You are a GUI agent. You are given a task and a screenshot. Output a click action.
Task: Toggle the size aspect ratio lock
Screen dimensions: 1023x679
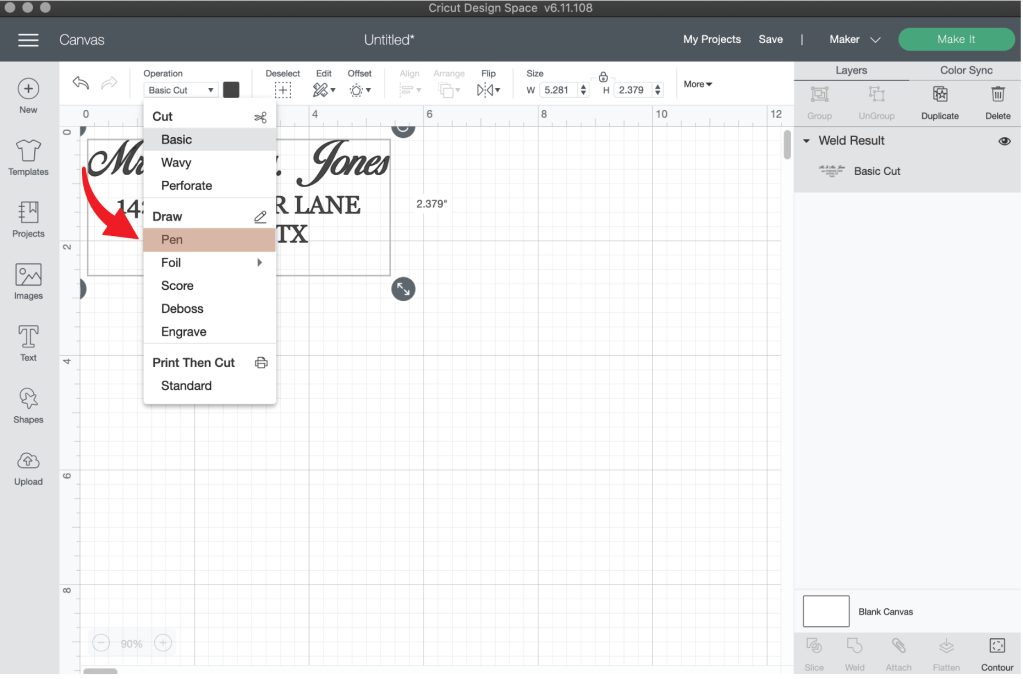pos(603,77)
